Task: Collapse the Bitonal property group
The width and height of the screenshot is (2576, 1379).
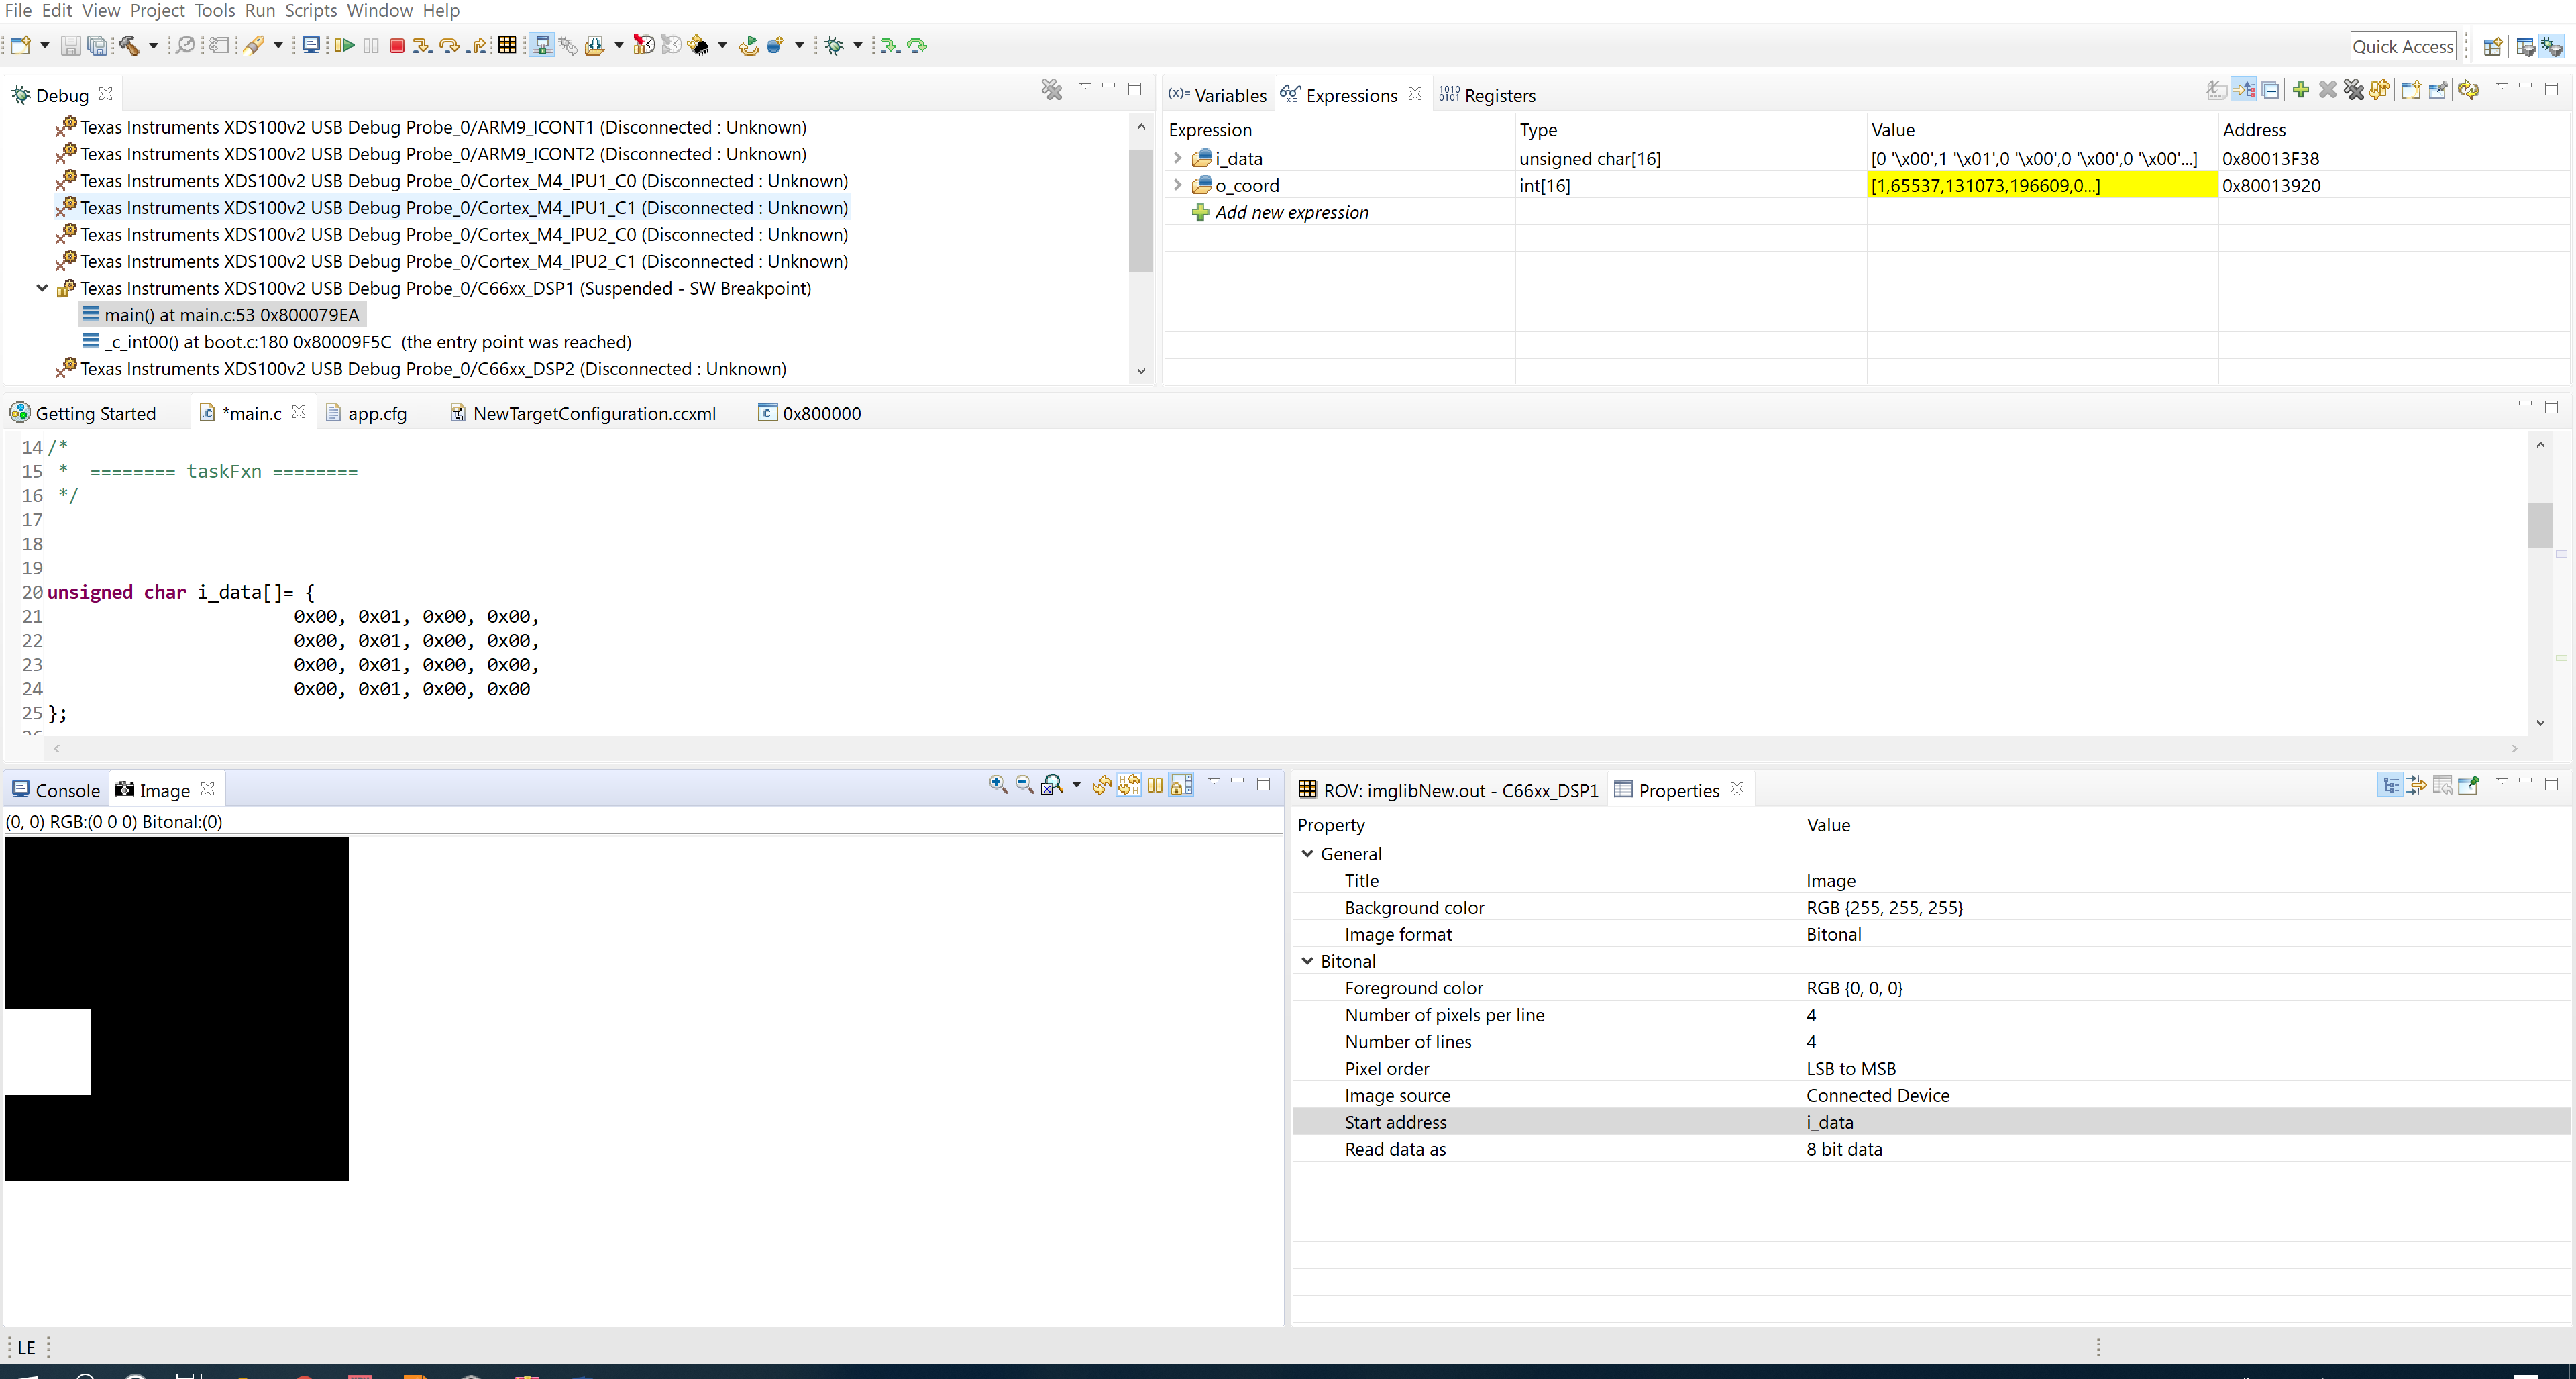Action: [x=1307, y=961]
